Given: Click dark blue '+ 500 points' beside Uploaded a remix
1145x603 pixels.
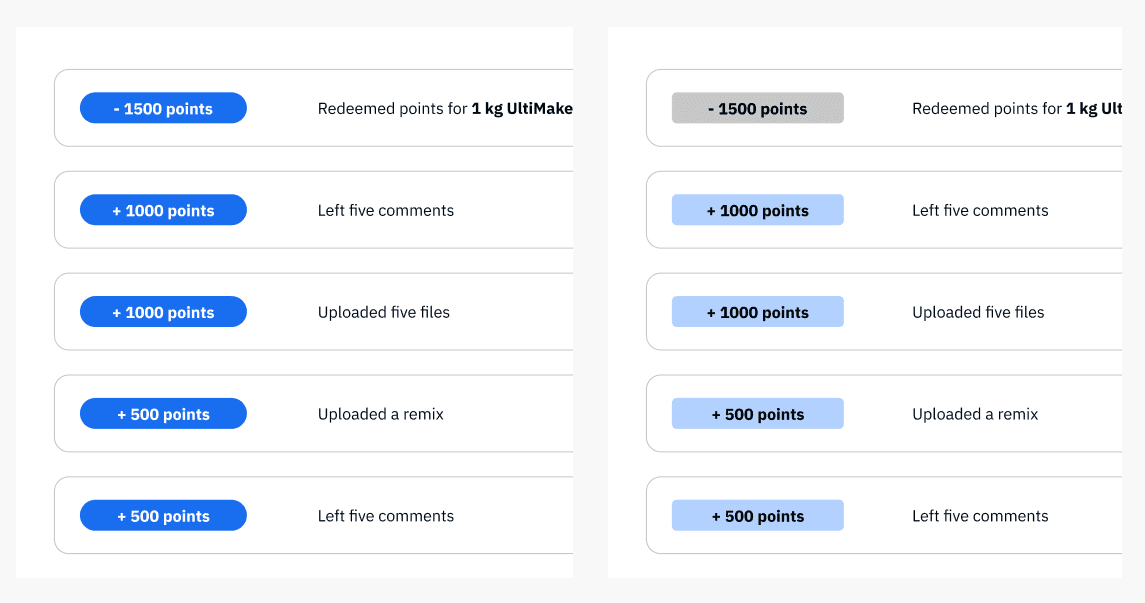Looking at the screenshot, I should point(163,414).
